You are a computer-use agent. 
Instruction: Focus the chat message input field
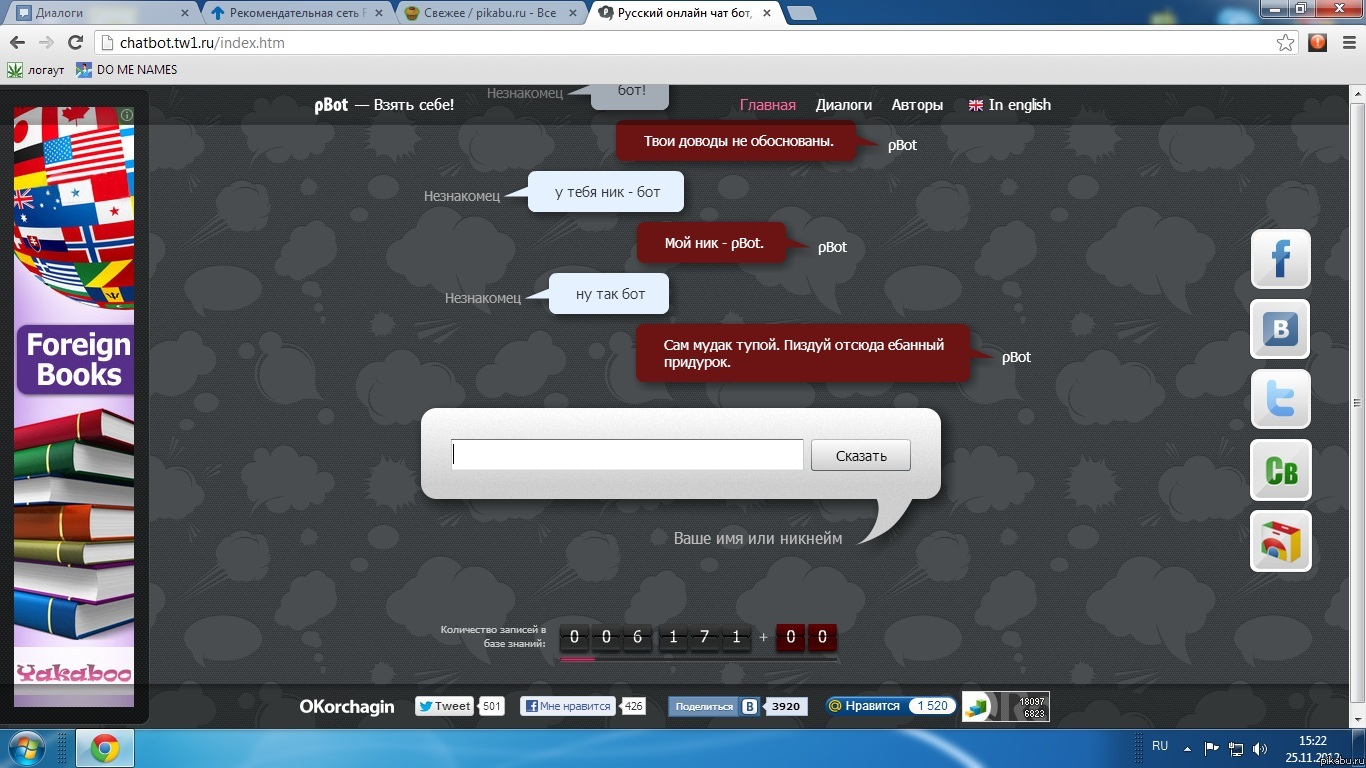click(627, 455)
